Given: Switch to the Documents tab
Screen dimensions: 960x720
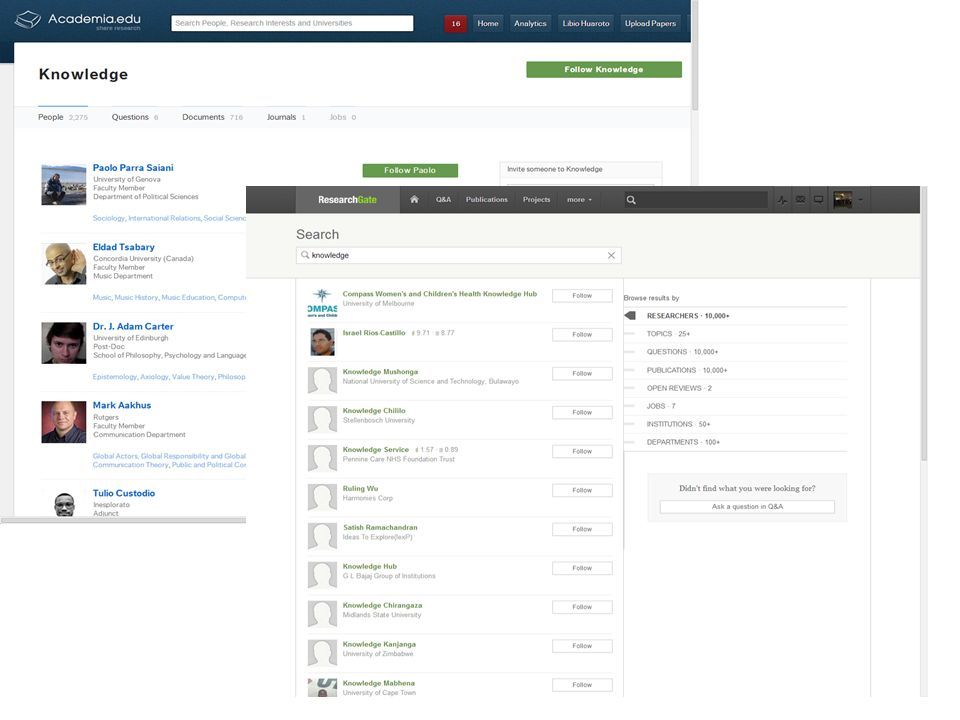Looking at the screenshot, I should (212, 117).
